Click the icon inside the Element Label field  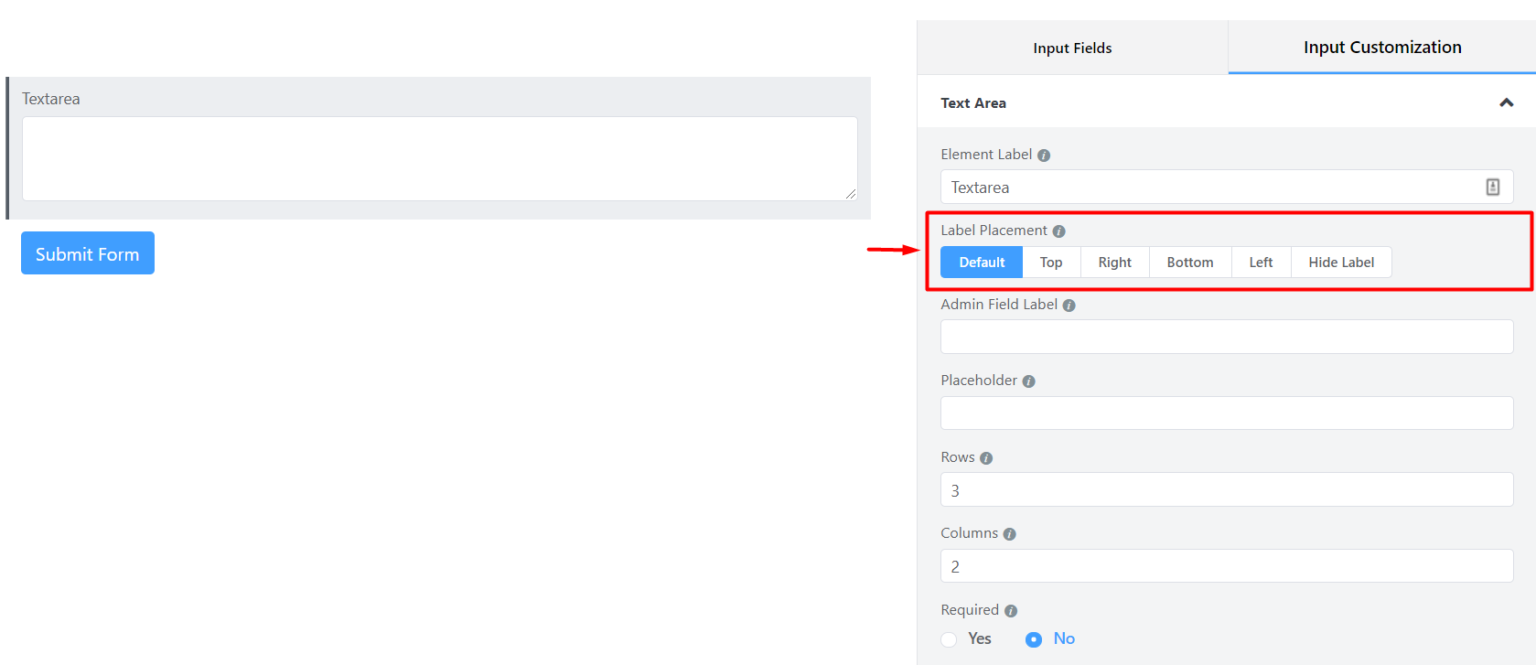(1493, 186)
